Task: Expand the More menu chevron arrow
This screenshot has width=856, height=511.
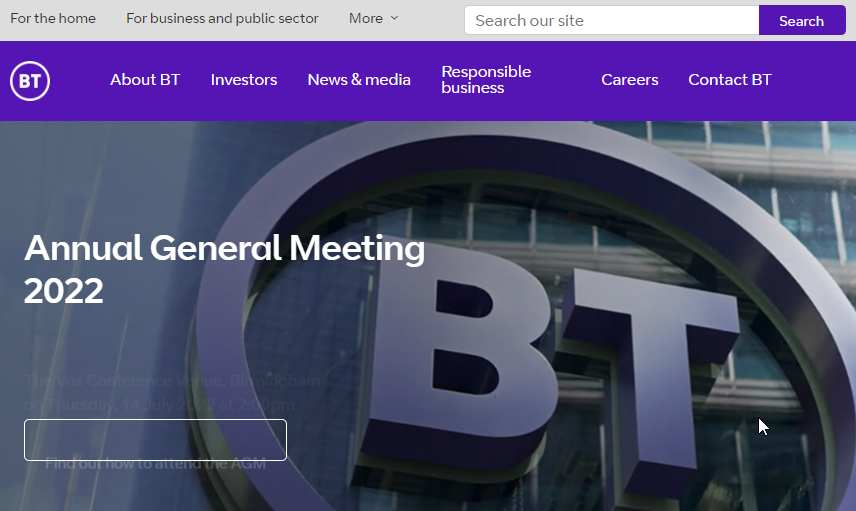Action: coord(394,19)
